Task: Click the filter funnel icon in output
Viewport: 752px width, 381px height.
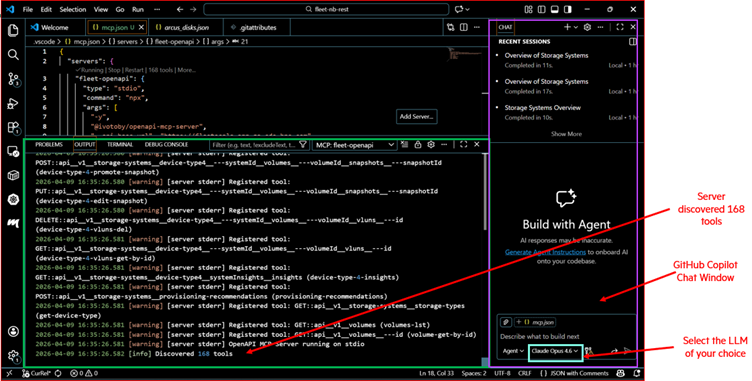Action: click(303, 144)
